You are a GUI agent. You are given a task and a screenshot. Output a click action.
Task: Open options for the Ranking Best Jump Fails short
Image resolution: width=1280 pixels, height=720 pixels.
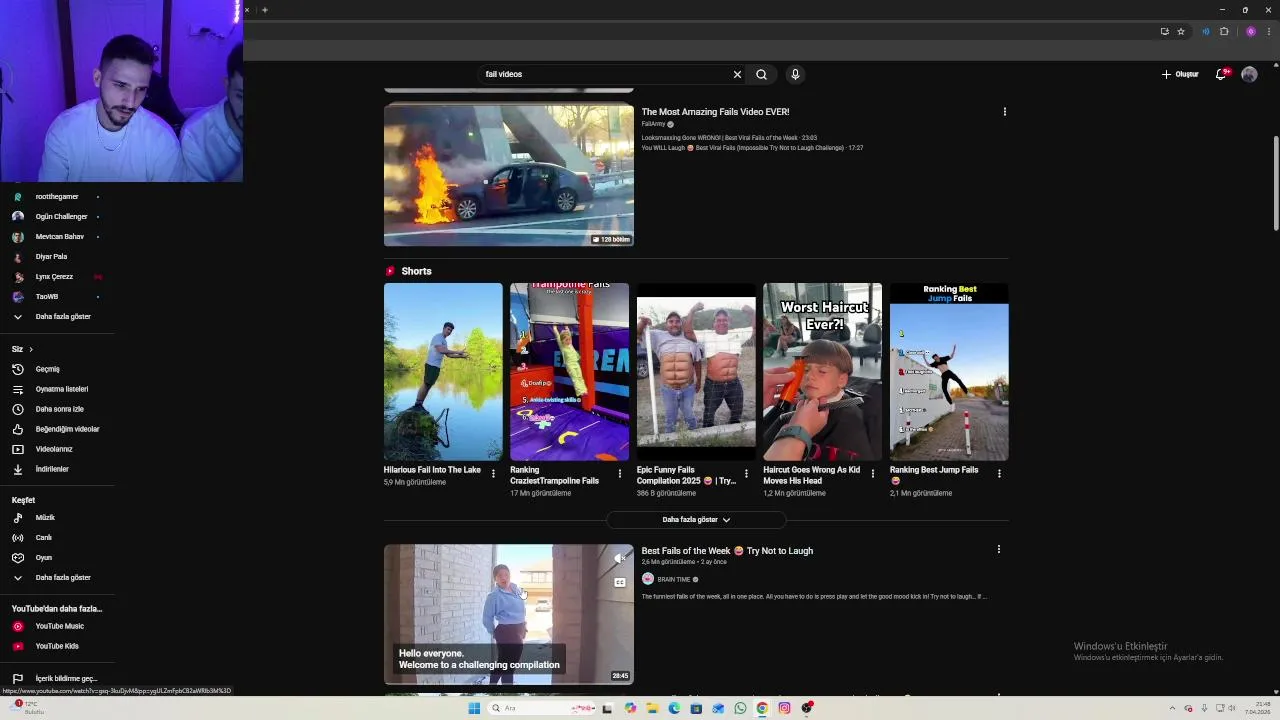coord(999,473)
